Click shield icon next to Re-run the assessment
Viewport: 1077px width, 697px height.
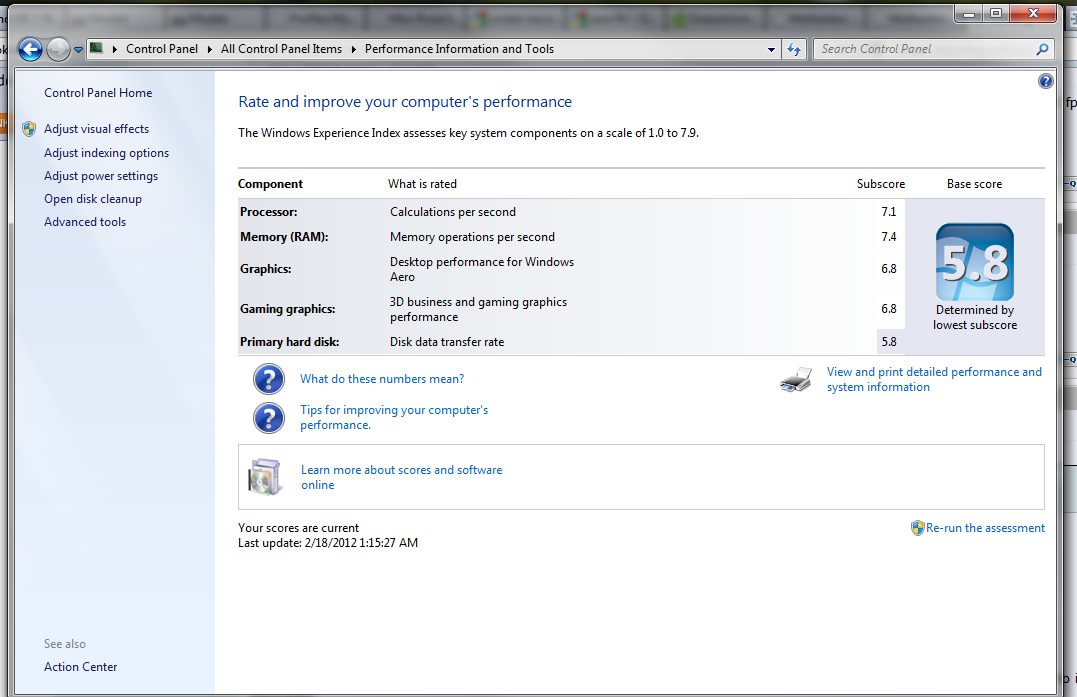(x=918, y=528)
